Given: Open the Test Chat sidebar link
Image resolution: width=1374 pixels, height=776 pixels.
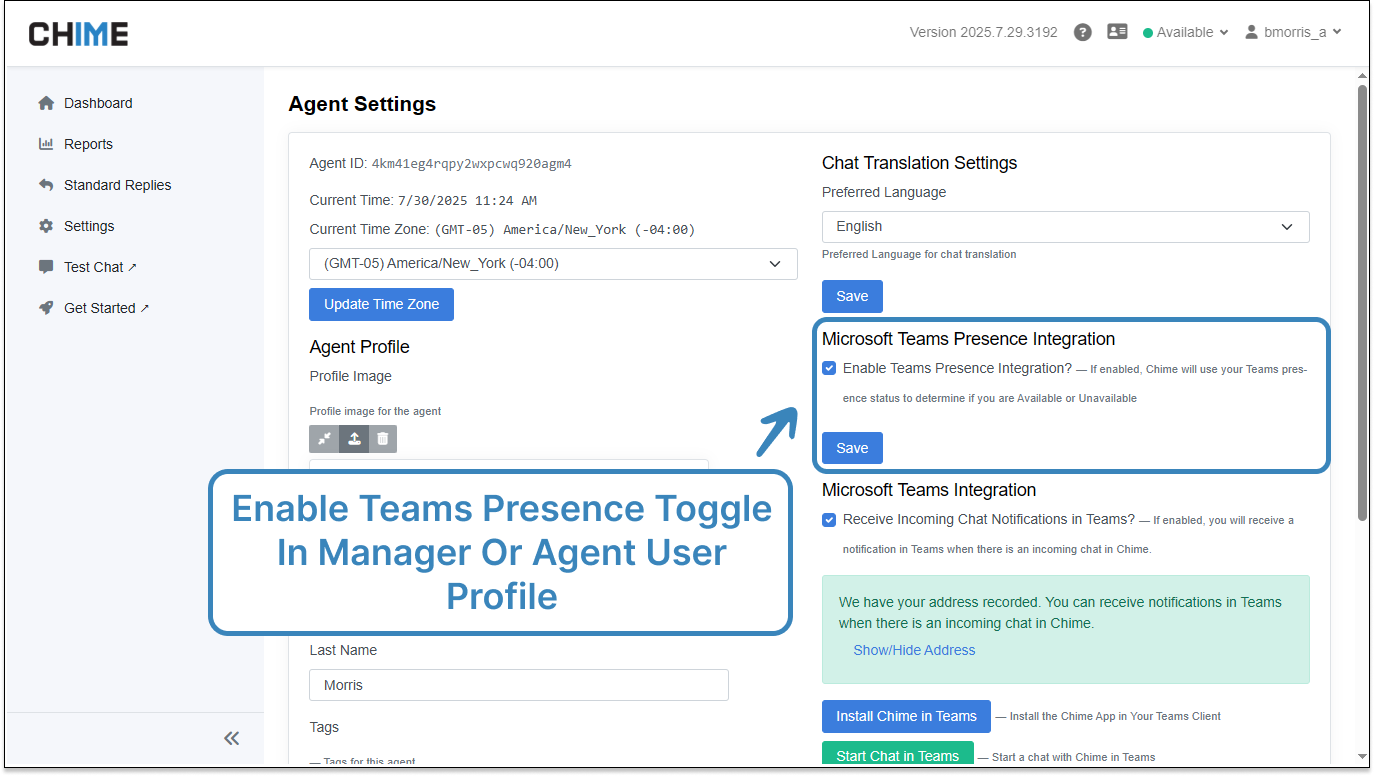Looking at the screenshot, I should 100,267.
